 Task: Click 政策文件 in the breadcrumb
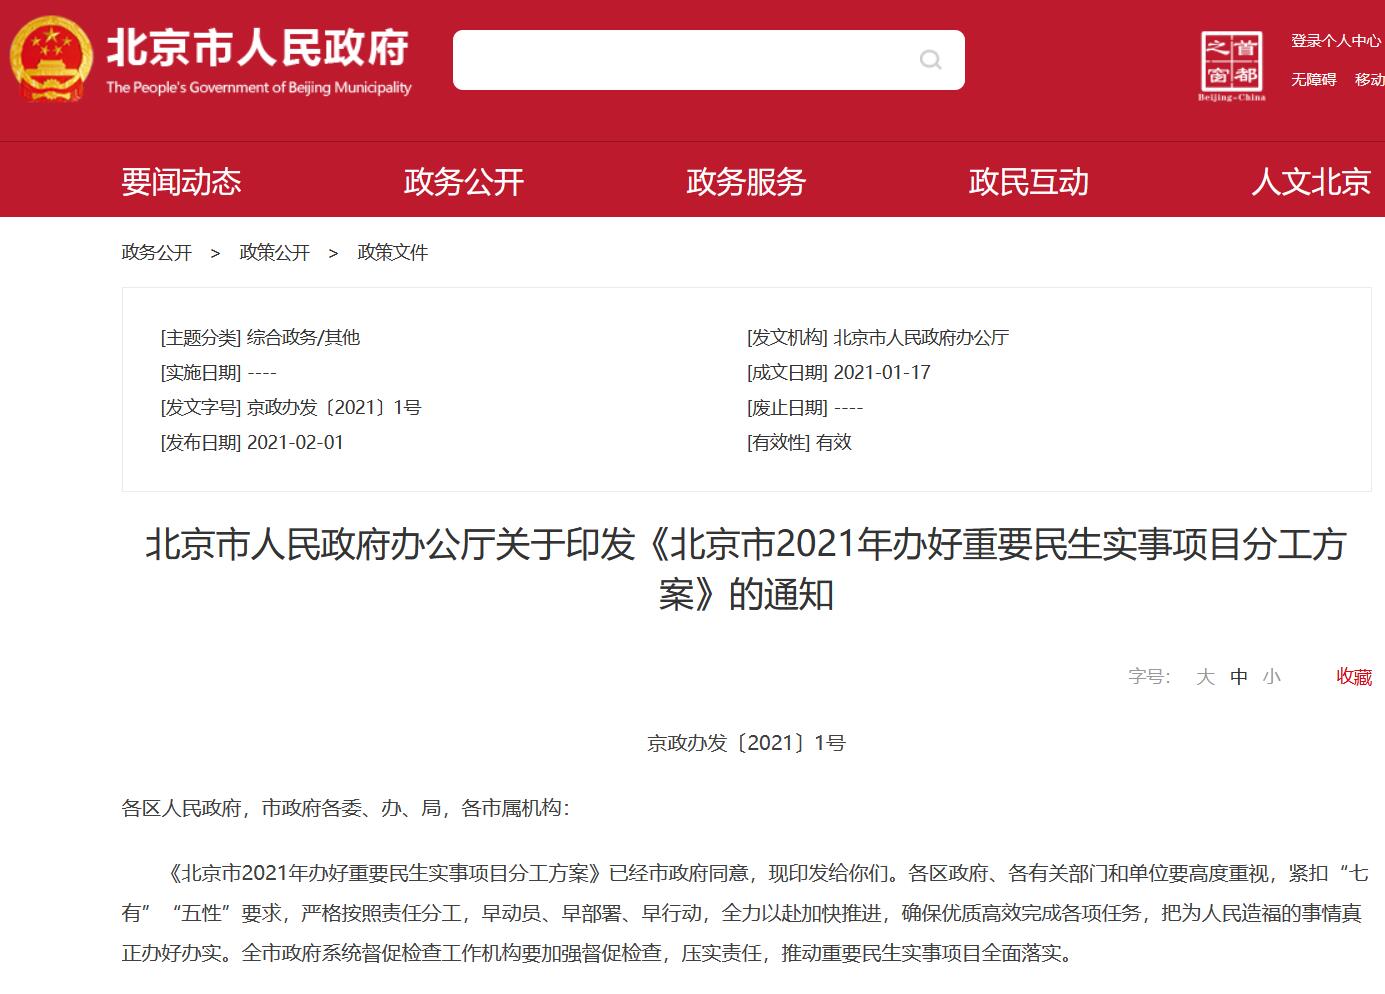pyautogui.click(x=393, y=253)
